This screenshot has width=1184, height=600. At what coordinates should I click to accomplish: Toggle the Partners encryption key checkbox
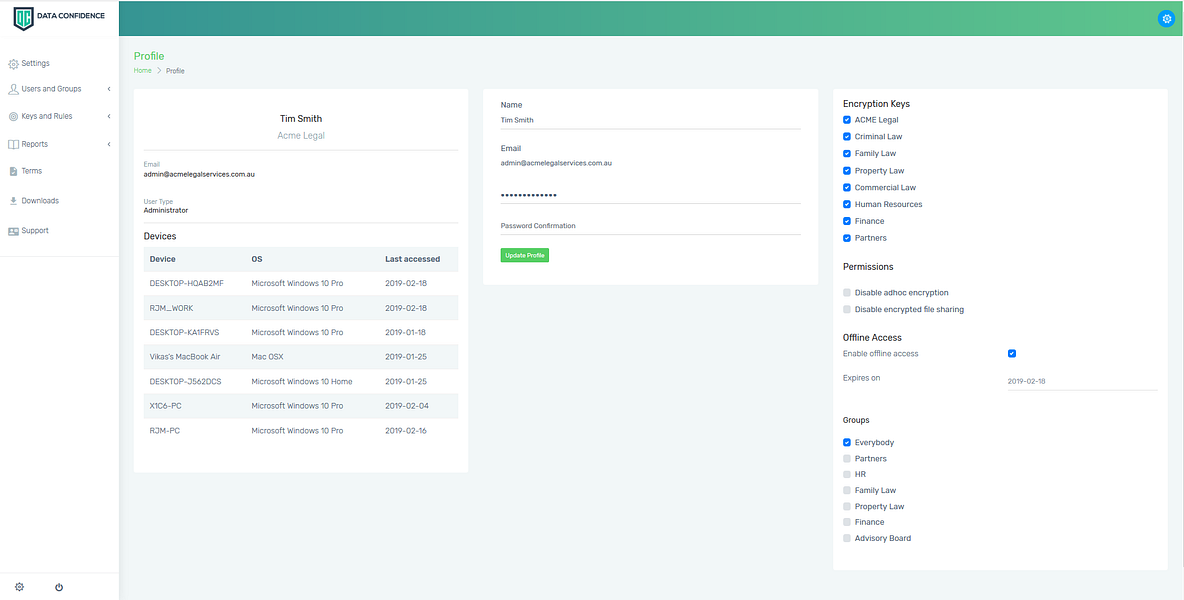(x=846, y=238)
